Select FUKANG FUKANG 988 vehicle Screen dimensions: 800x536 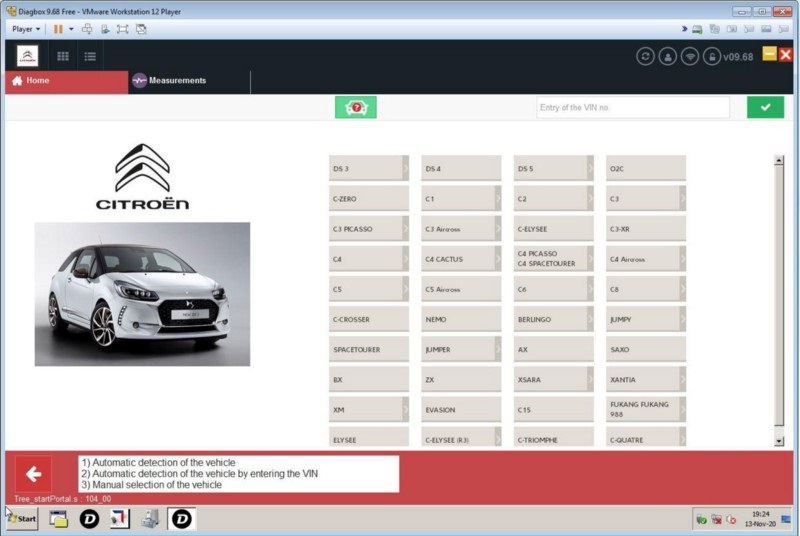[x=645, y=409]
